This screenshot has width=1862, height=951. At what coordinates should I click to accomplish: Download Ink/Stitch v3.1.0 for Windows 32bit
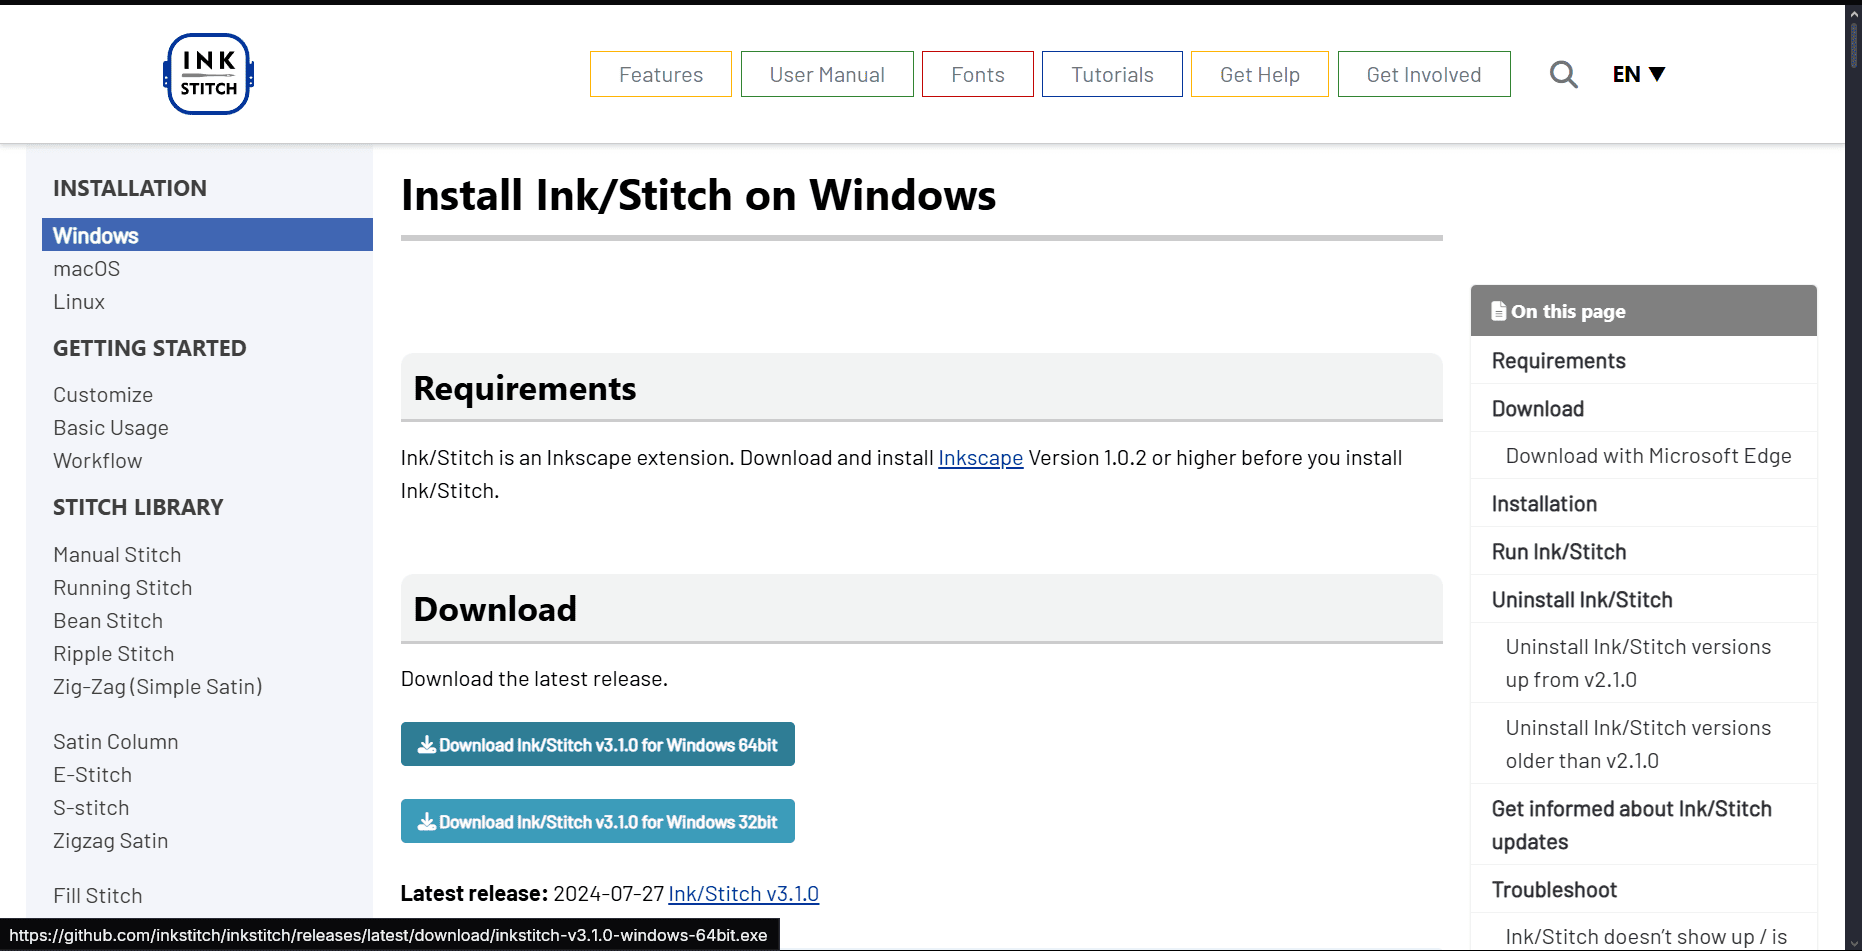click(x=598, y=821)
